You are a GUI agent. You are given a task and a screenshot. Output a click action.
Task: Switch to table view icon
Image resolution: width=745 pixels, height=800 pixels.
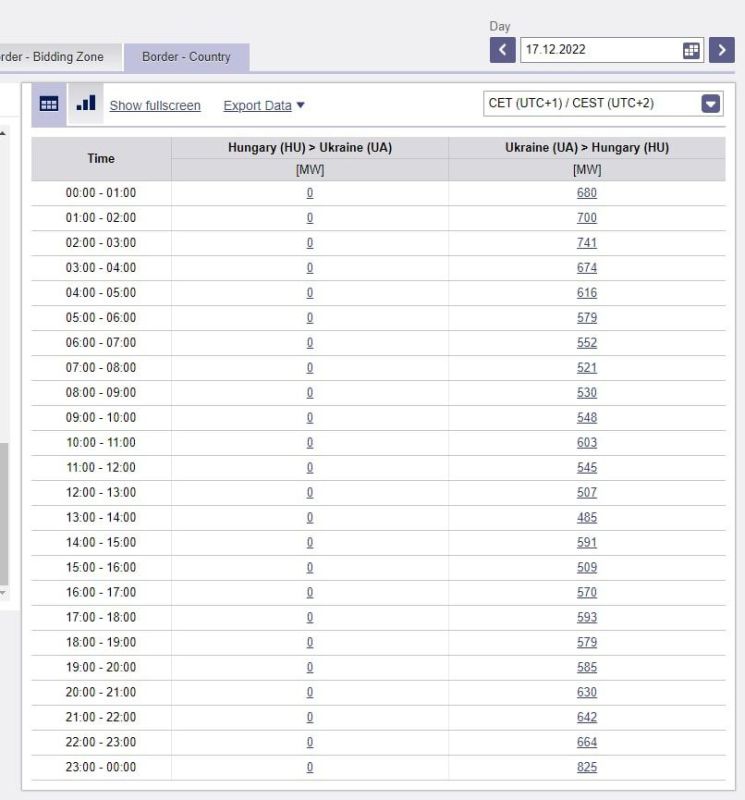click(48, 104)
